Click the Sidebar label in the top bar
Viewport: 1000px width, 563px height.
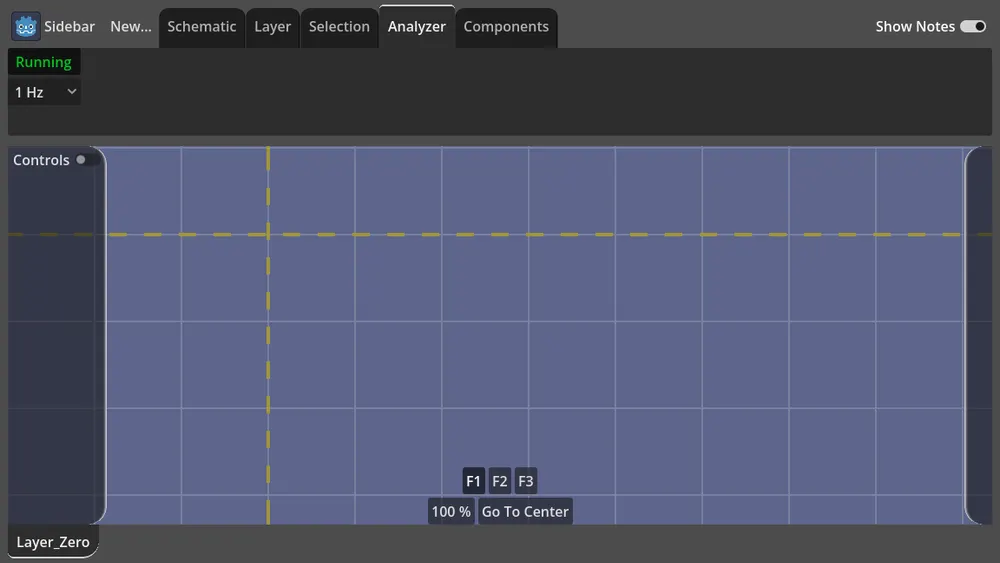click(x=69, y=27)
